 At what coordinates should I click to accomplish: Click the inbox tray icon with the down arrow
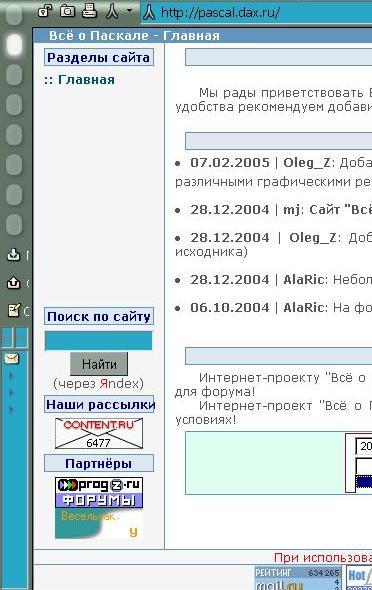(x=14, y=255)
